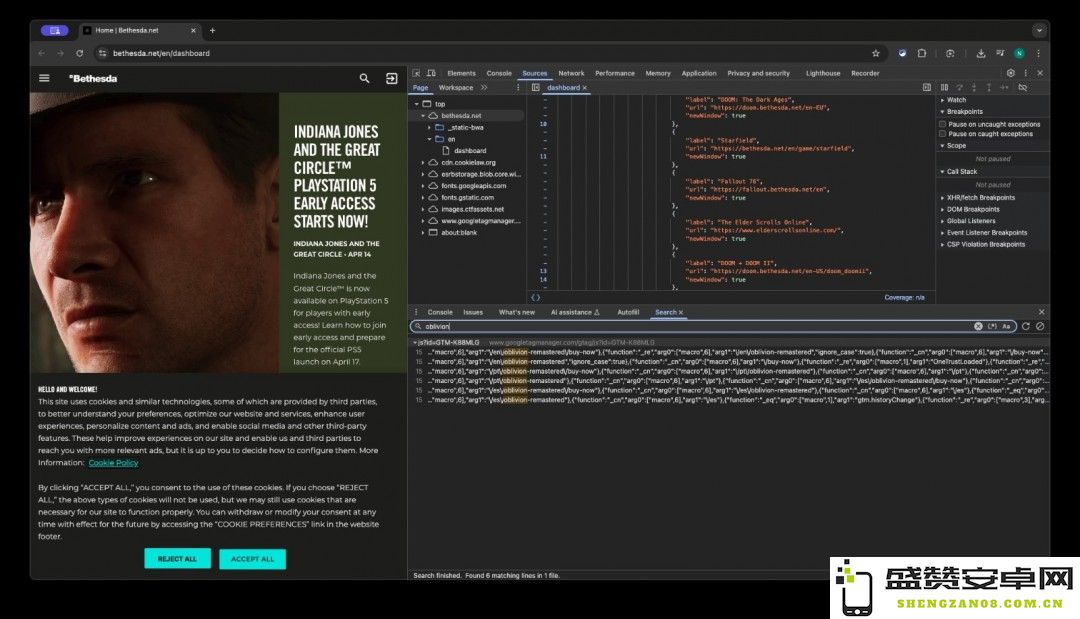The image size is (1080, 619).
Task: Reload the page in Chrome
Action: coord(80,53)
